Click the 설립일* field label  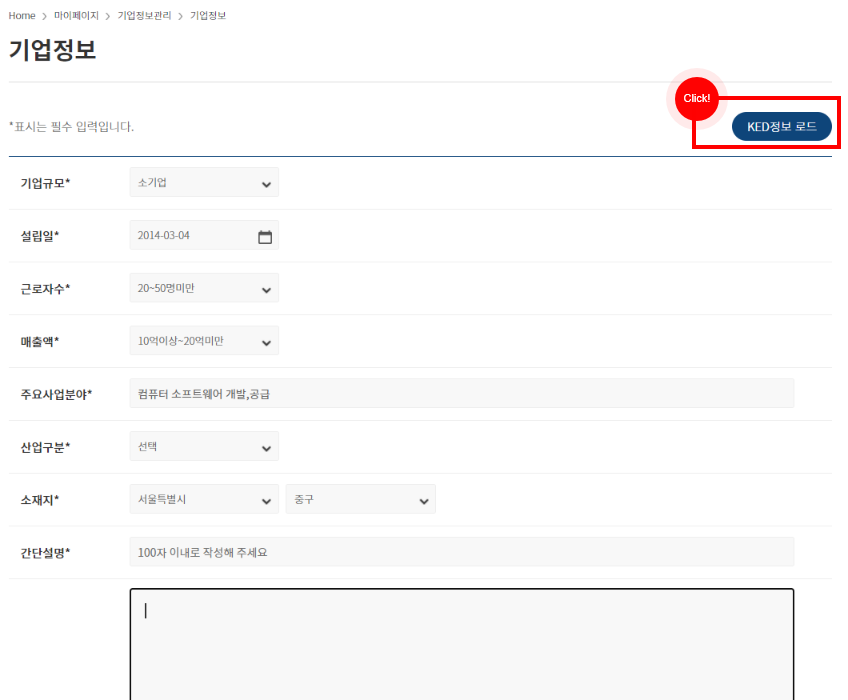[40, 236]
